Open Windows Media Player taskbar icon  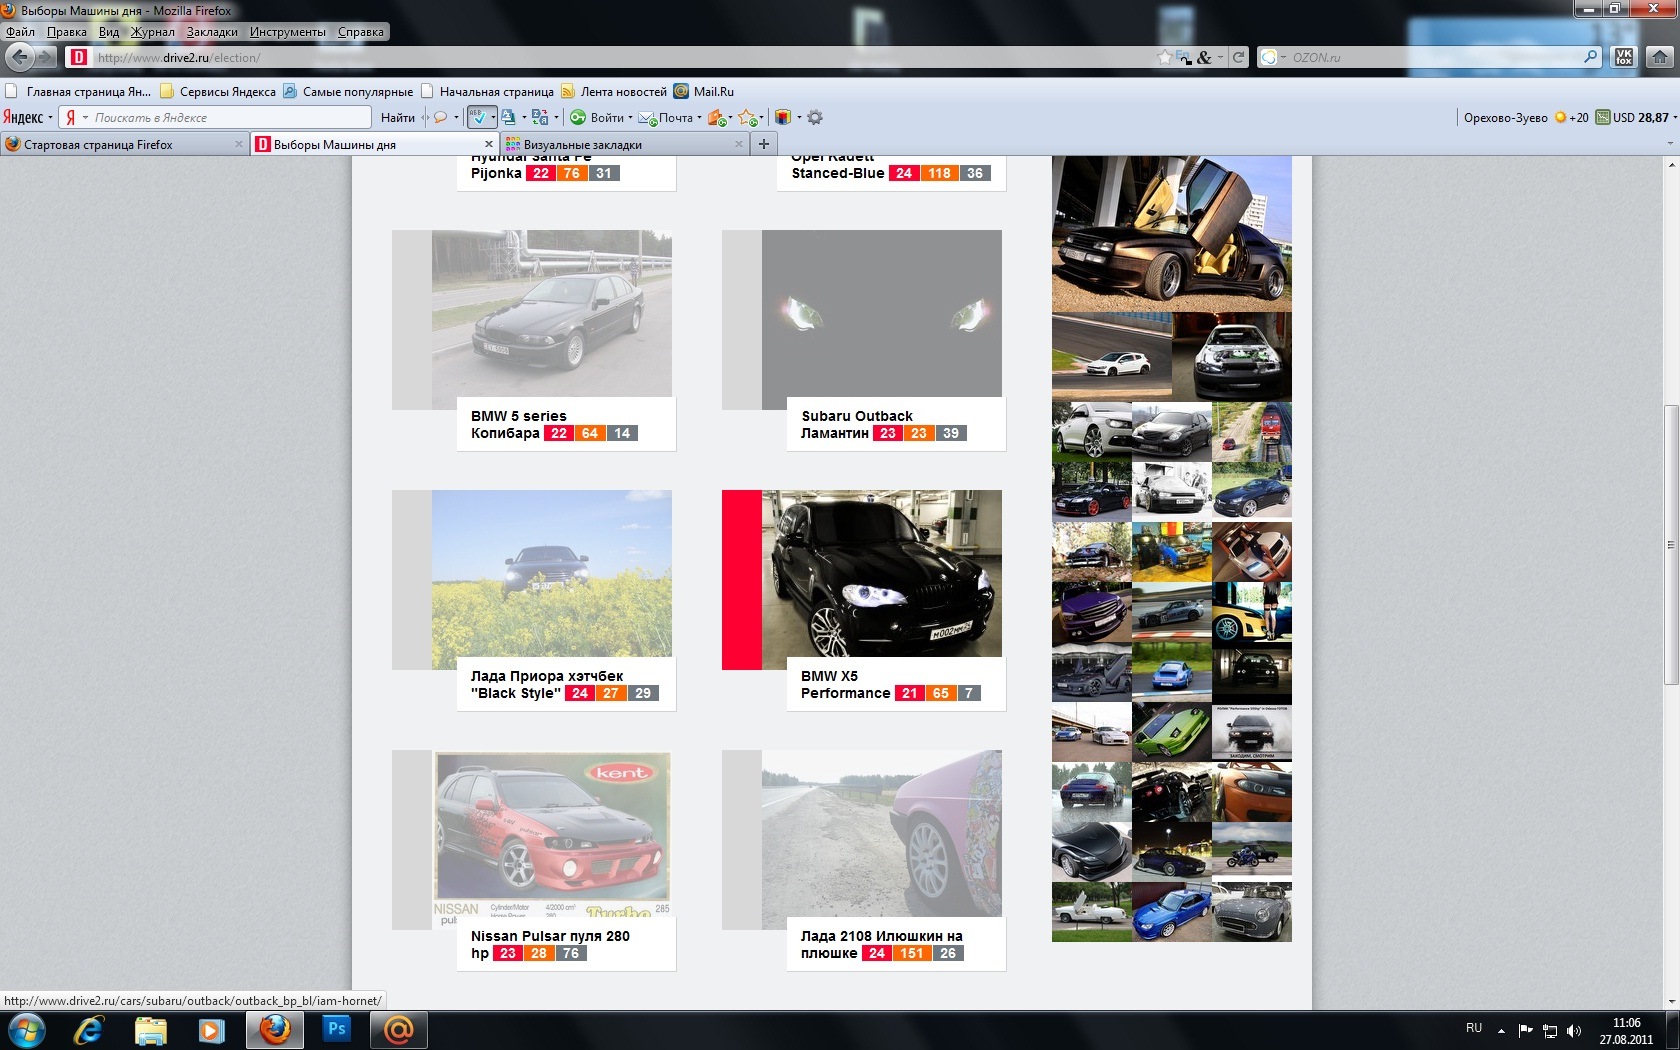point(211,1030)
